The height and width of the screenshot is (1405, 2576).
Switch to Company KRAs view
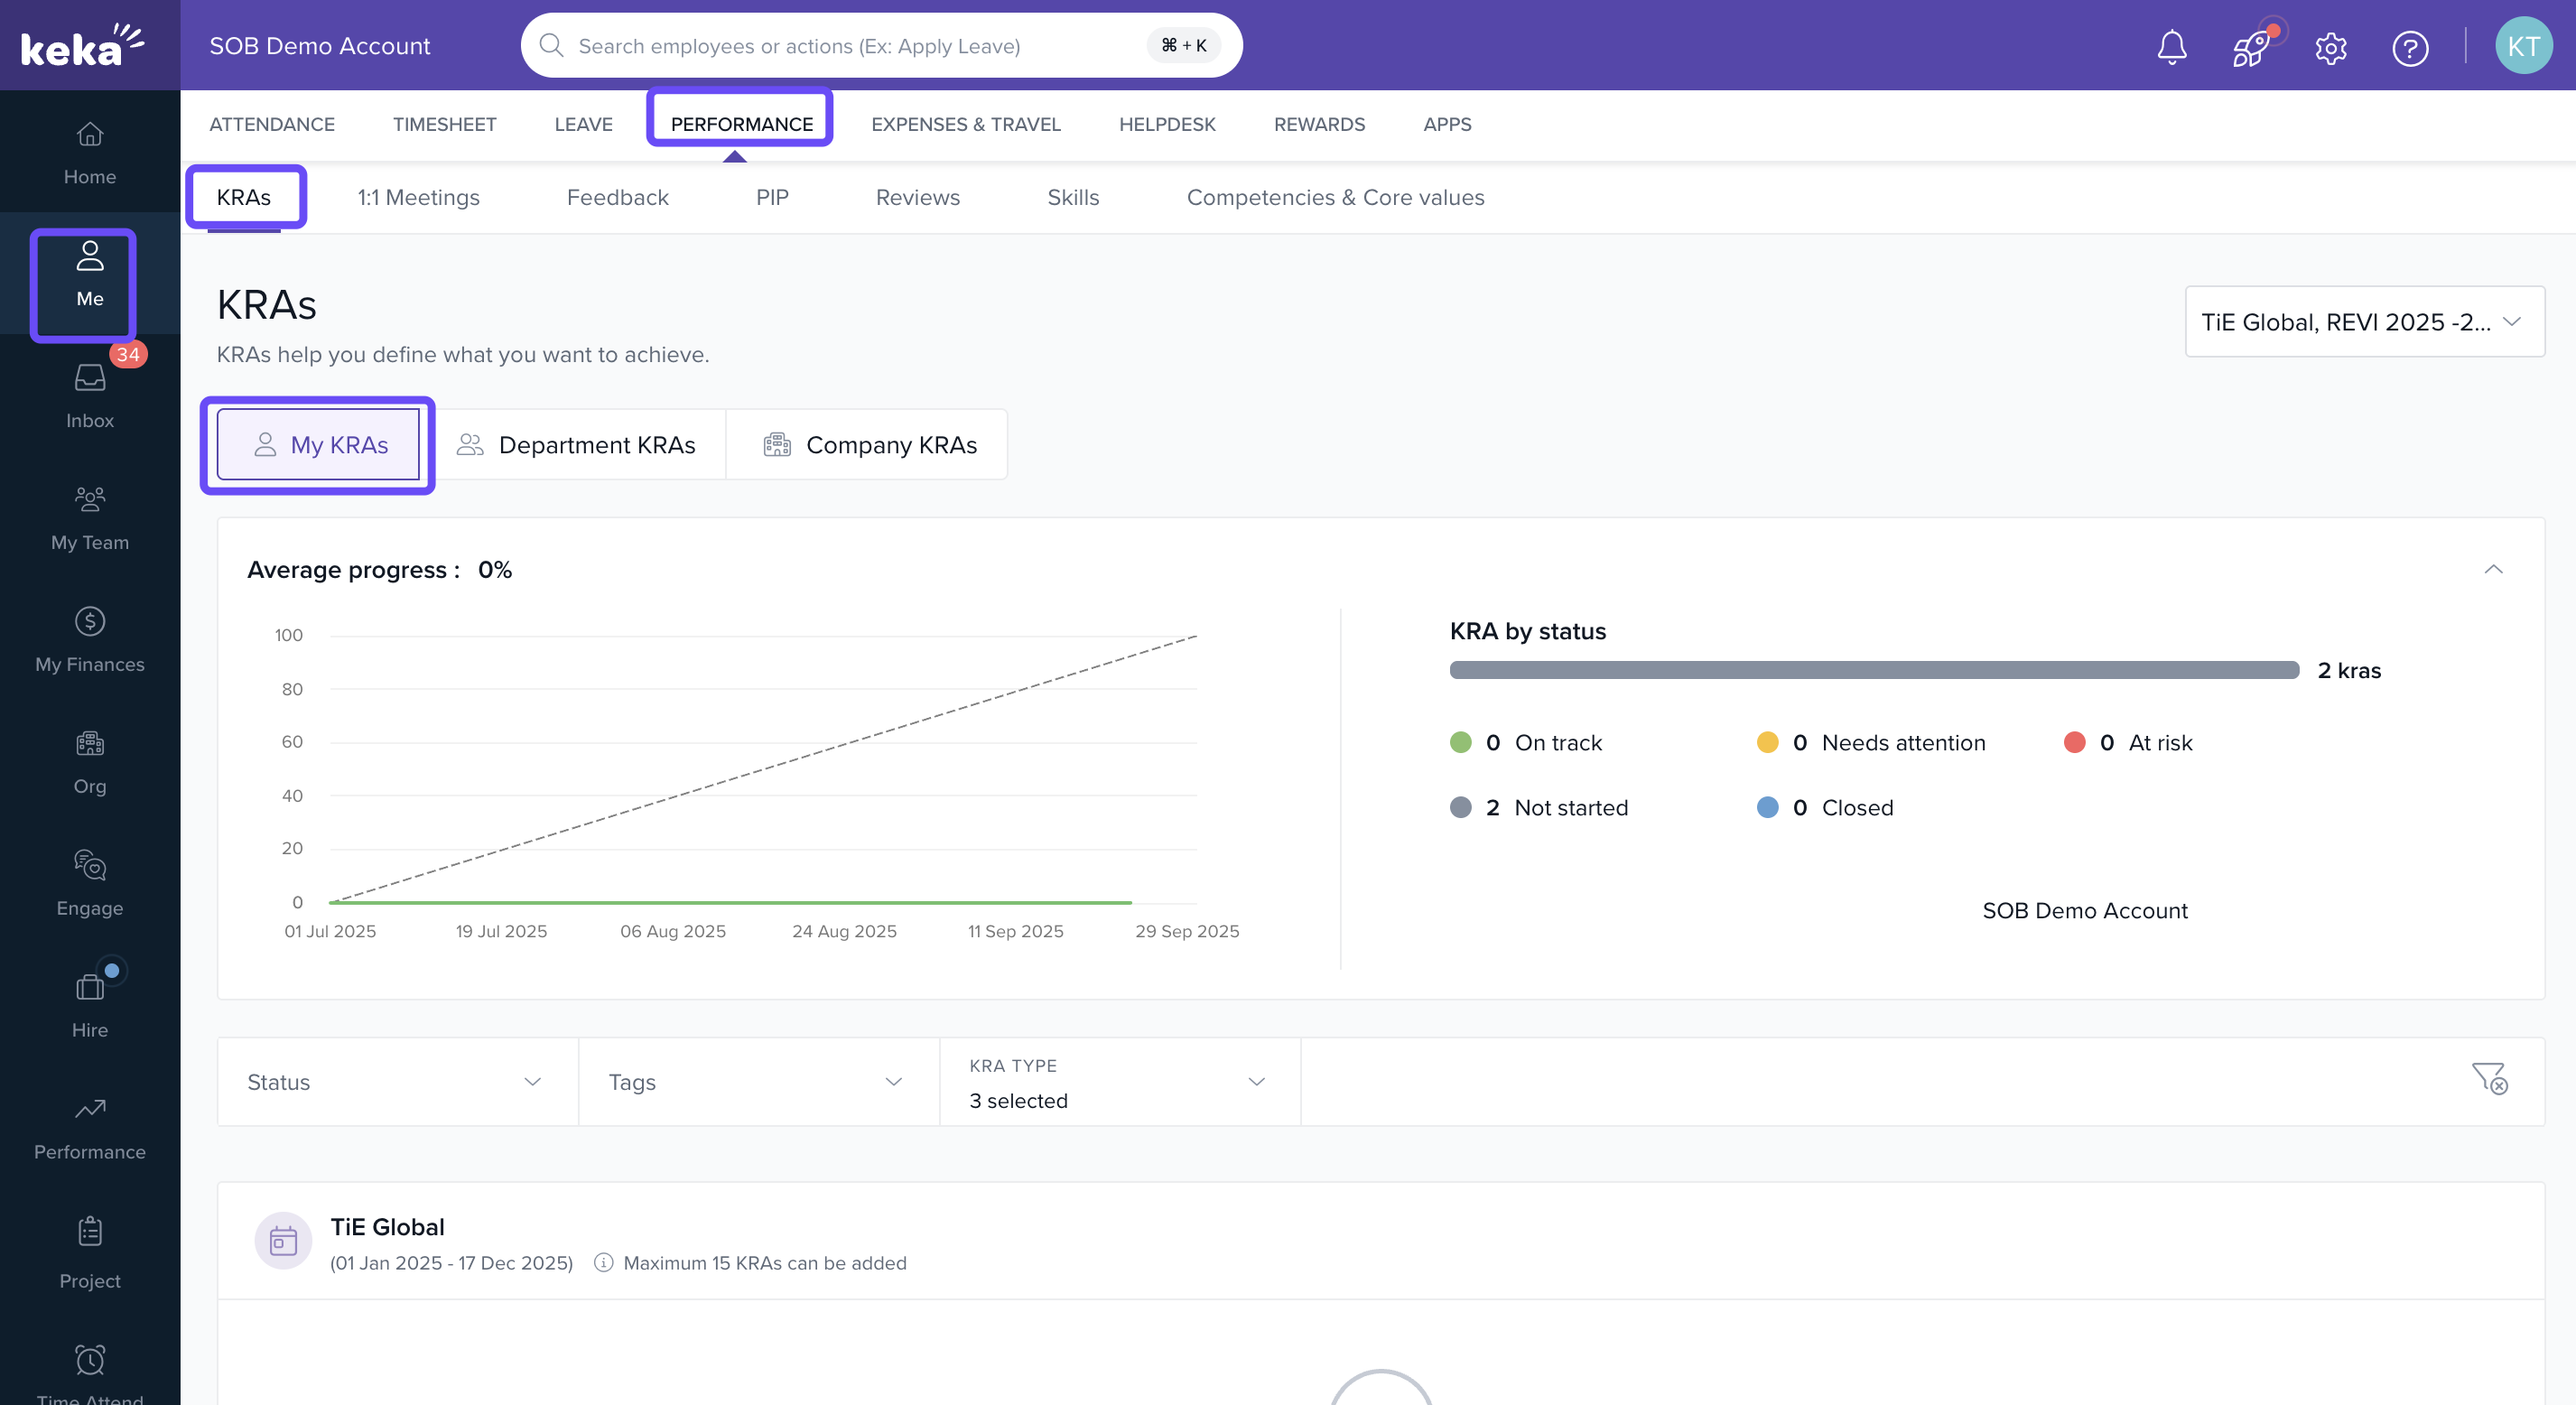(869, 445)
